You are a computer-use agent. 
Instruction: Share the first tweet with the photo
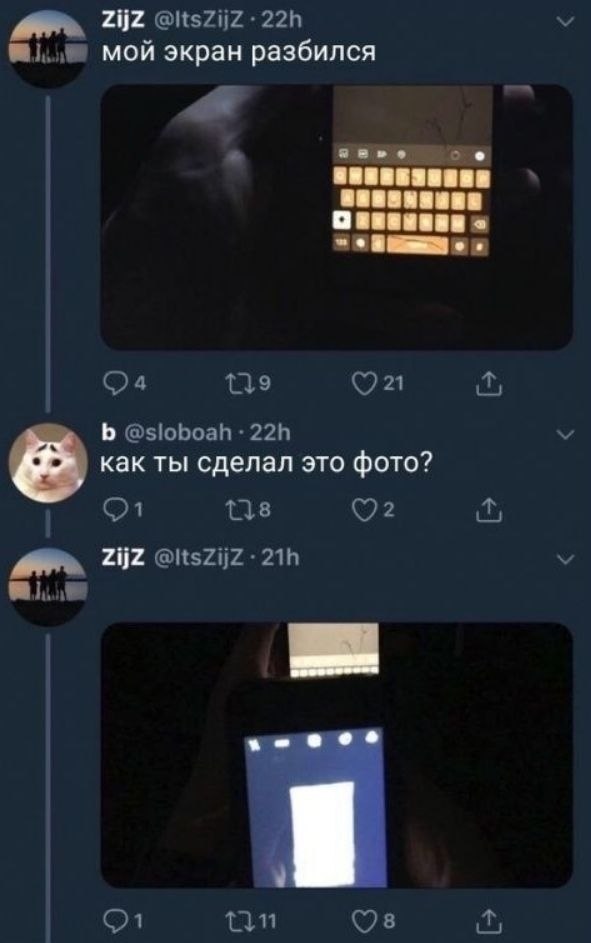[488, 384]
